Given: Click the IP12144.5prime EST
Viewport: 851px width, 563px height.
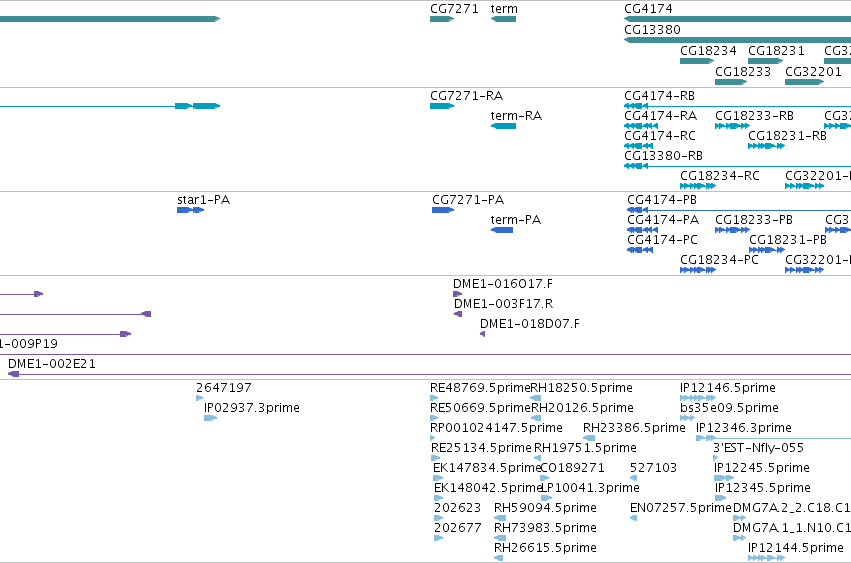Looking at the screenshot, I should click(766, 558).
